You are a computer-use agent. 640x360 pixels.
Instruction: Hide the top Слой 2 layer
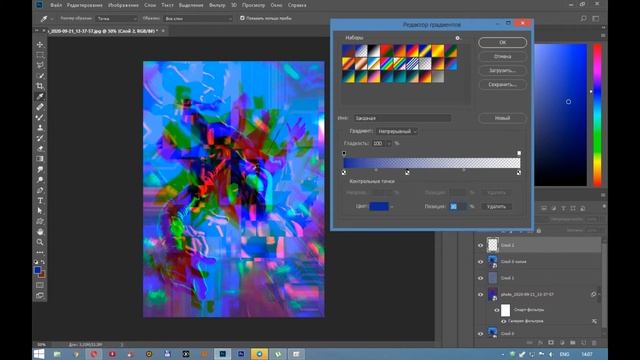coord(480,245)
